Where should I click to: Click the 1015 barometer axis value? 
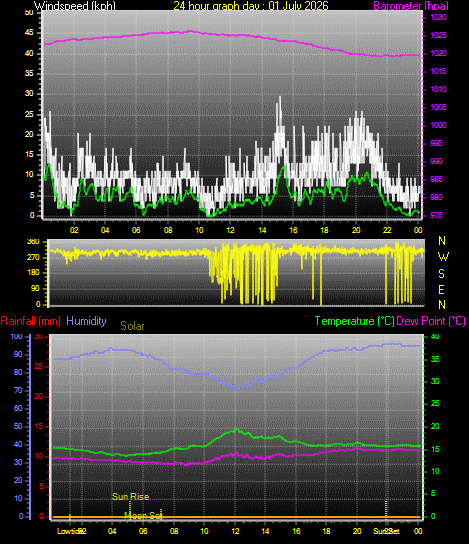pos(438,71)
